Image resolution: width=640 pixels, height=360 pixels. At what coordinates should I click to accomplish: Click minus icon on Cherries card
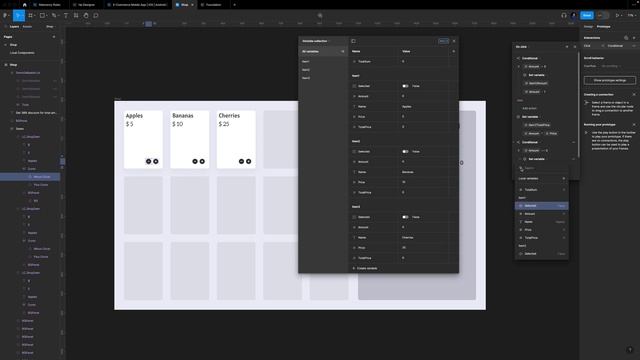point(241,161)
